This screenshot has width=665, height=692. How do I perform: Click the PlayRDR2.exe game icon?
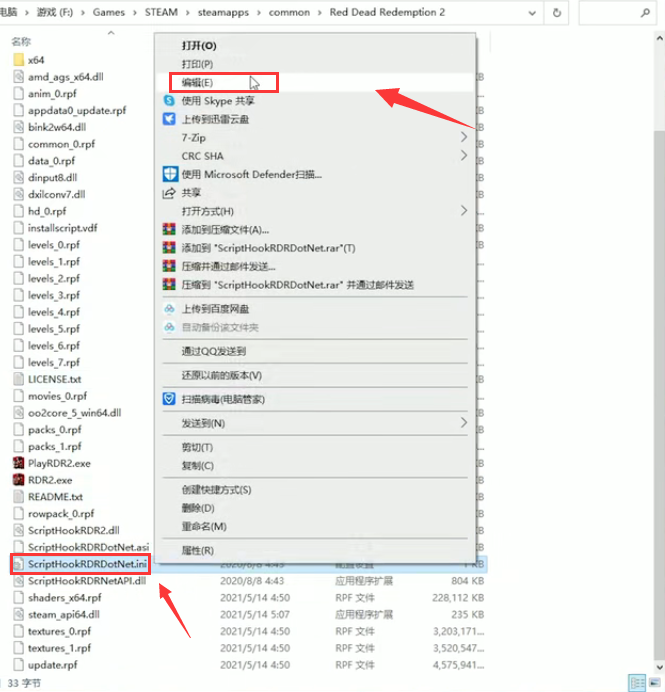[19, 463]
